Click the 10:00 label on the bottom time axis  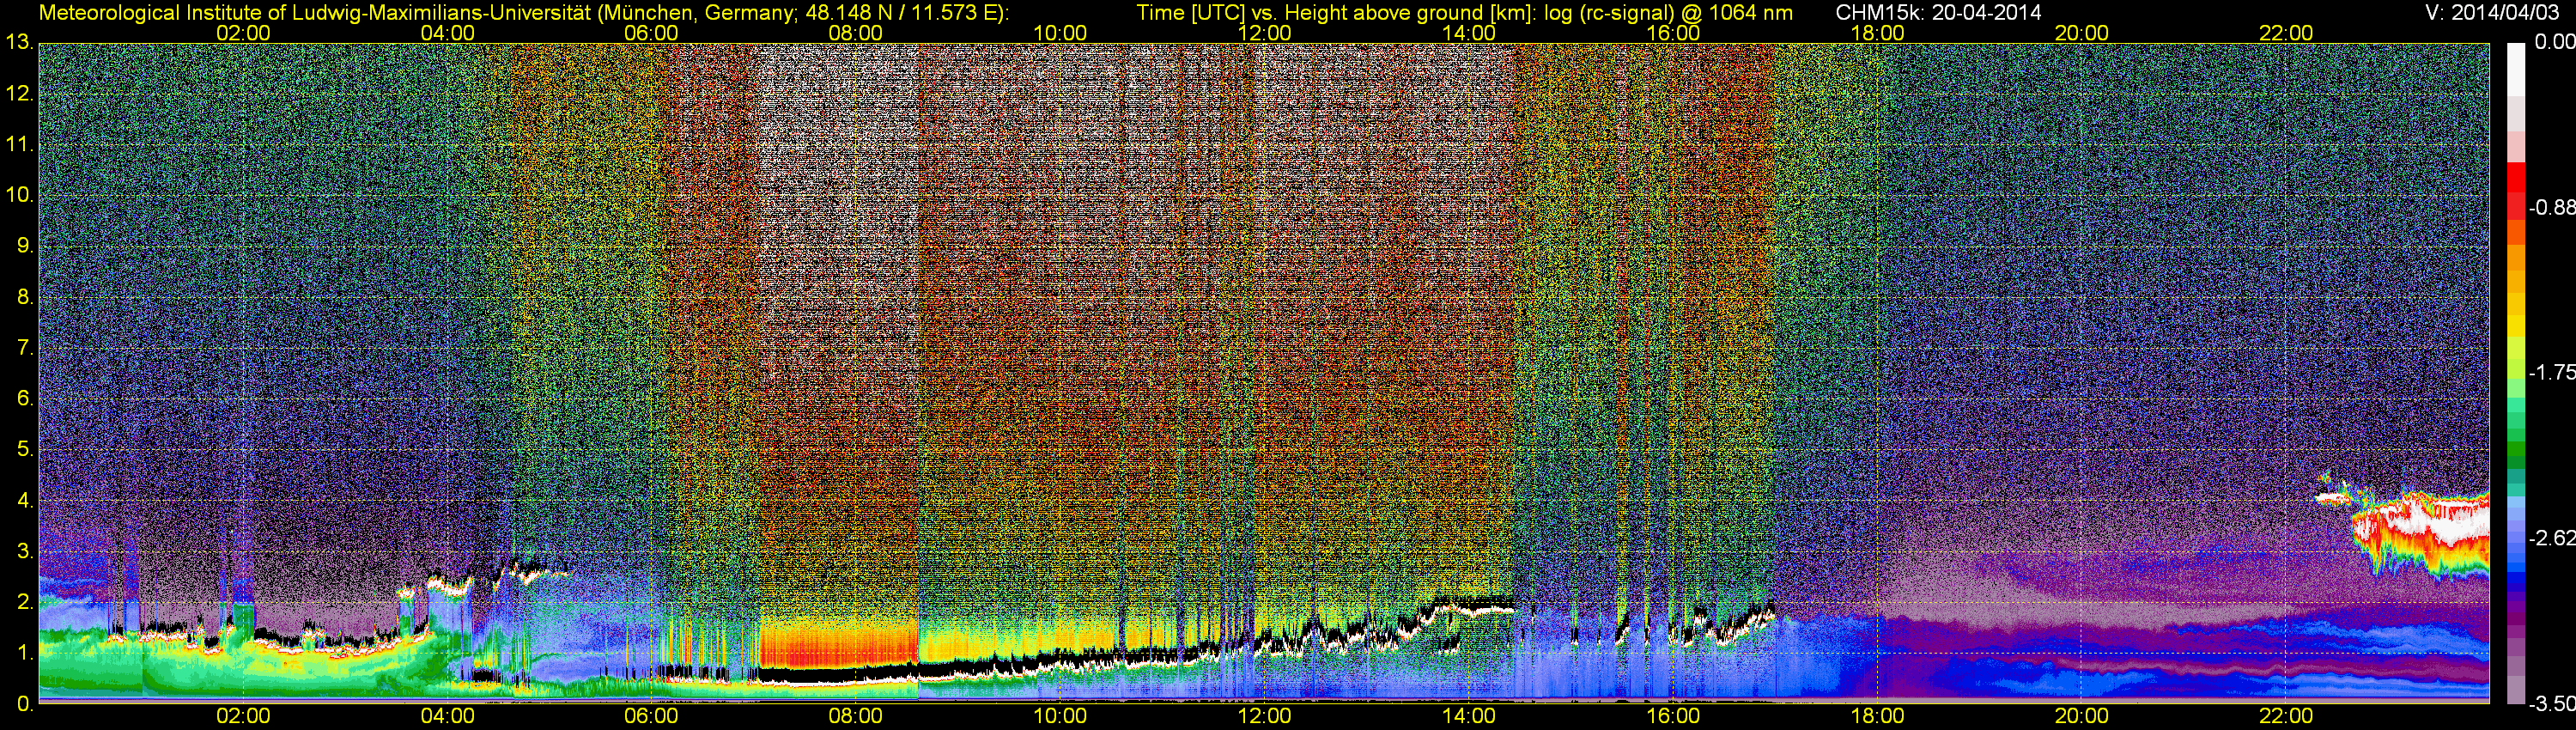point(1060,716)
